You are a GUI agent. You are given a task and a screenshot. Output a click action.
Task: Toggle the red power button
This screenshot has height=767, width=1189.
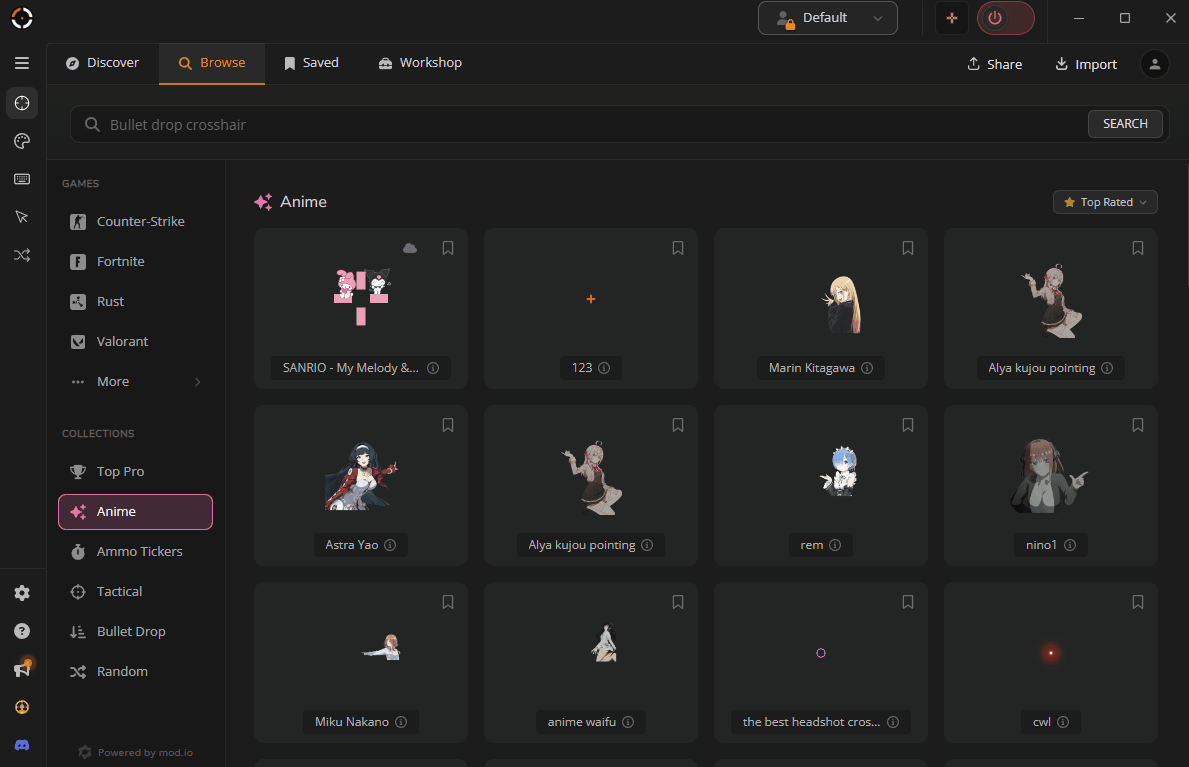1005,18
